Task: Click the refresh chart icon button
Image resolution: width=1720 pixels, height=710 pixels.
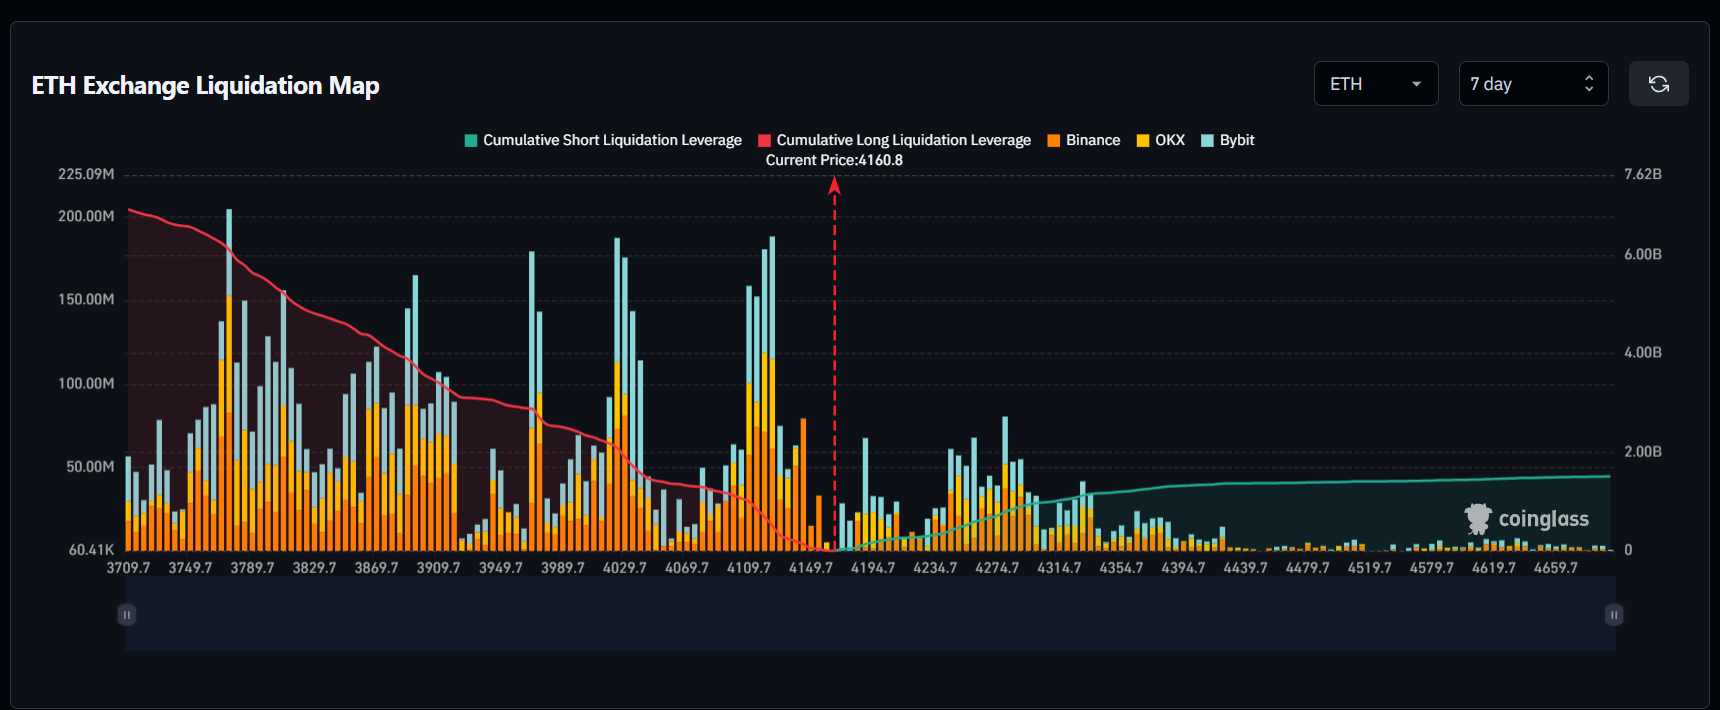Action: [x=1658, y=84]
